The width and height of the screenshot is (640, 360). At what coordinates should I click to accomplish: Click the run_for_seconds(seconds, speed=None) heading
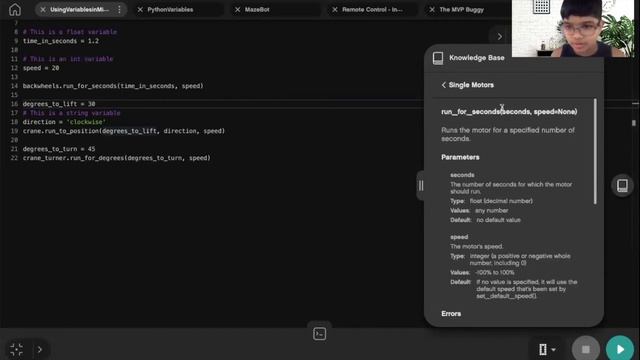[509, 111]
